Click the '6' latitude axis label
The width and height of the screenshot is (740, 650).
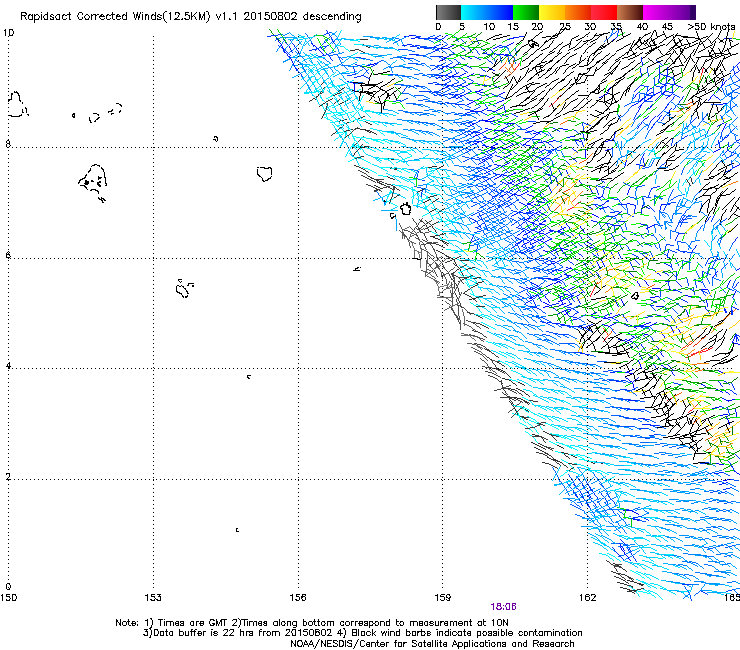pos(8,255)
